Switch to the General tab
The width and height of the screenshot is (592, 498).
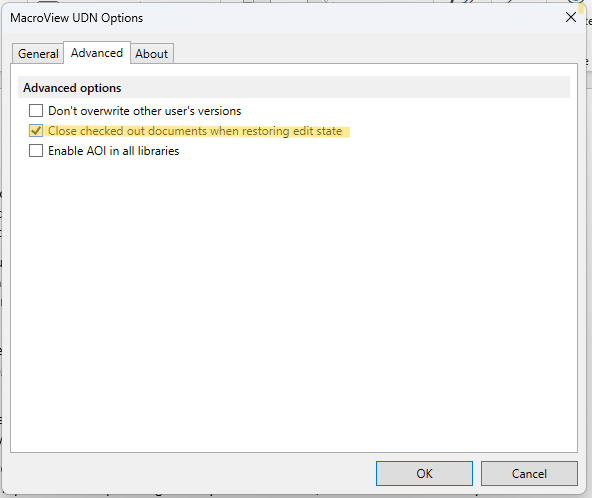[x=38, y=54]
